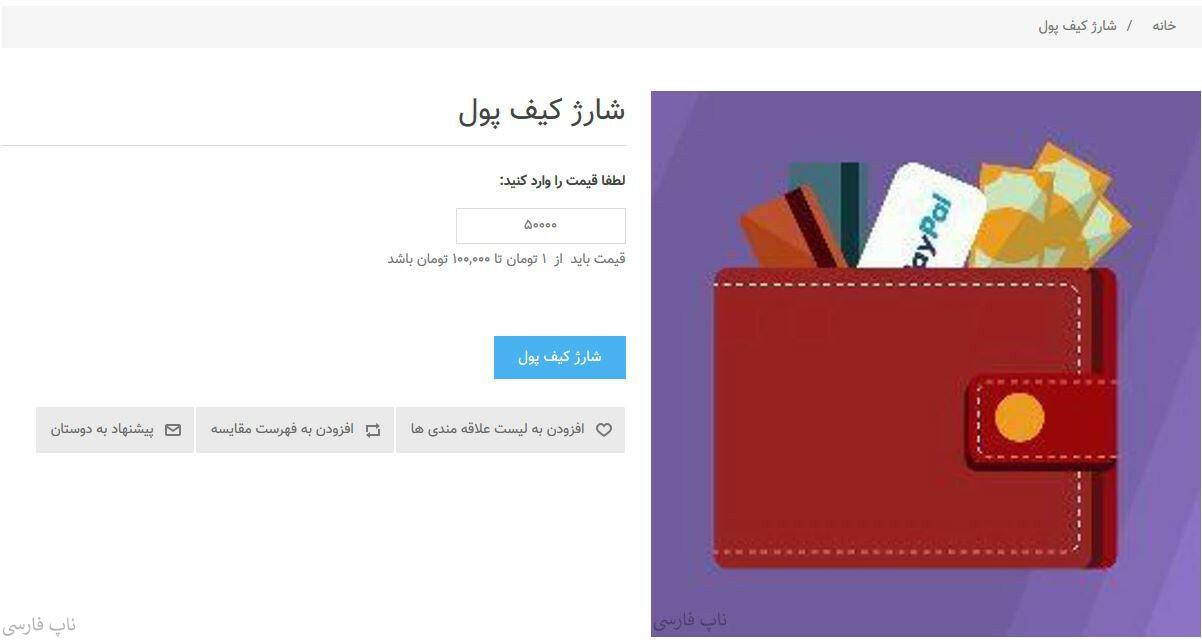Click پیشنهاد به دوستان text
1202x642 pixels.
[x=102, y=430]
